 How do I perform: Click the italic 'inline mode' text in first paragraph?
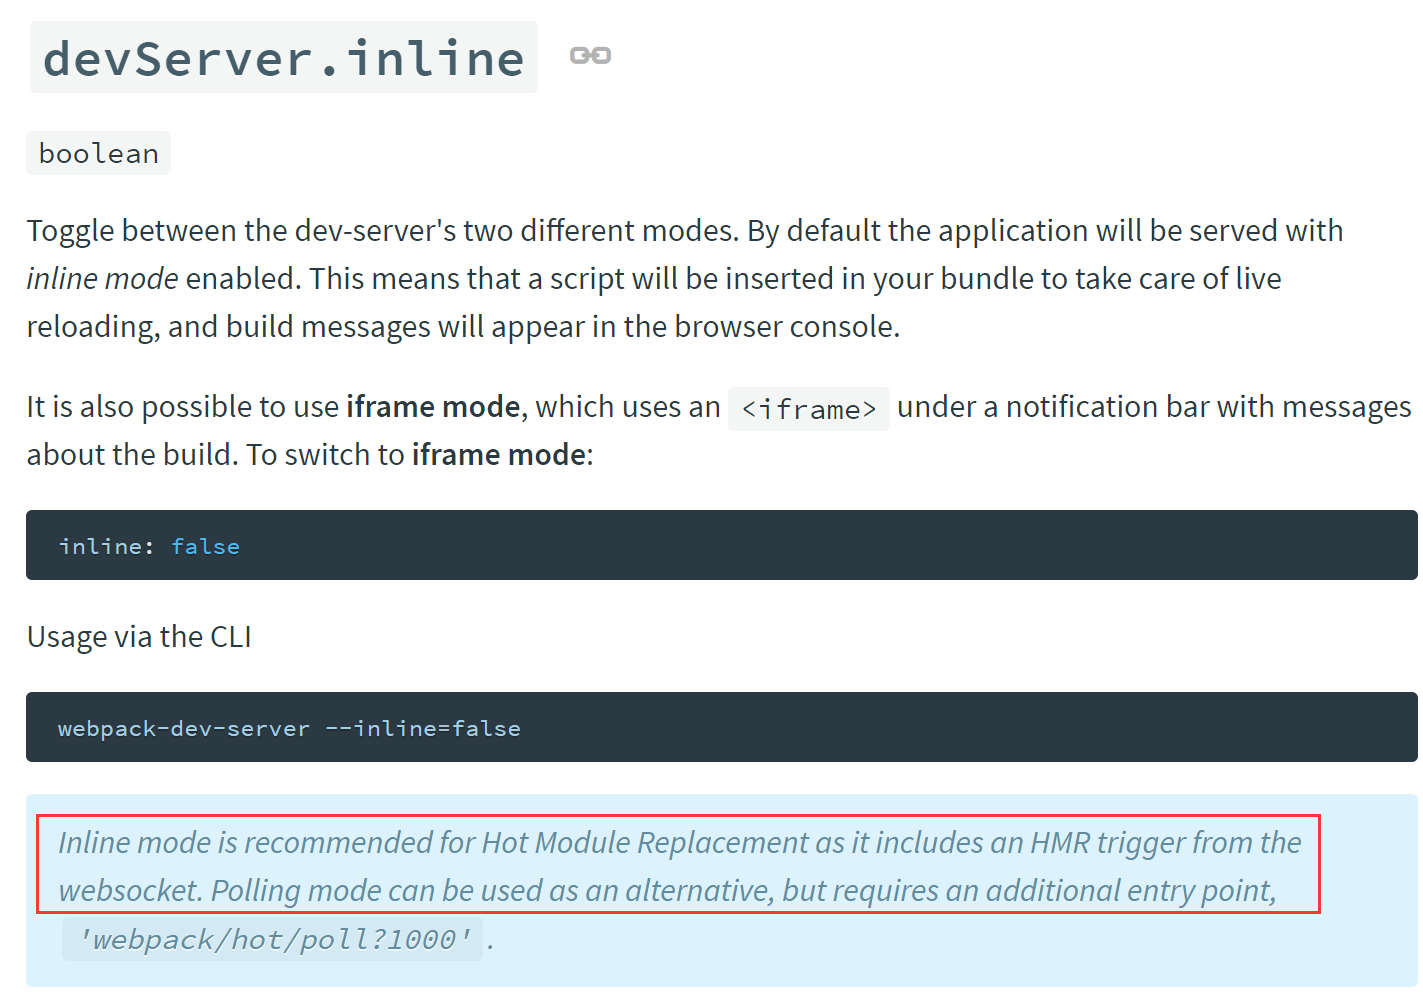(x=102, y=279)
